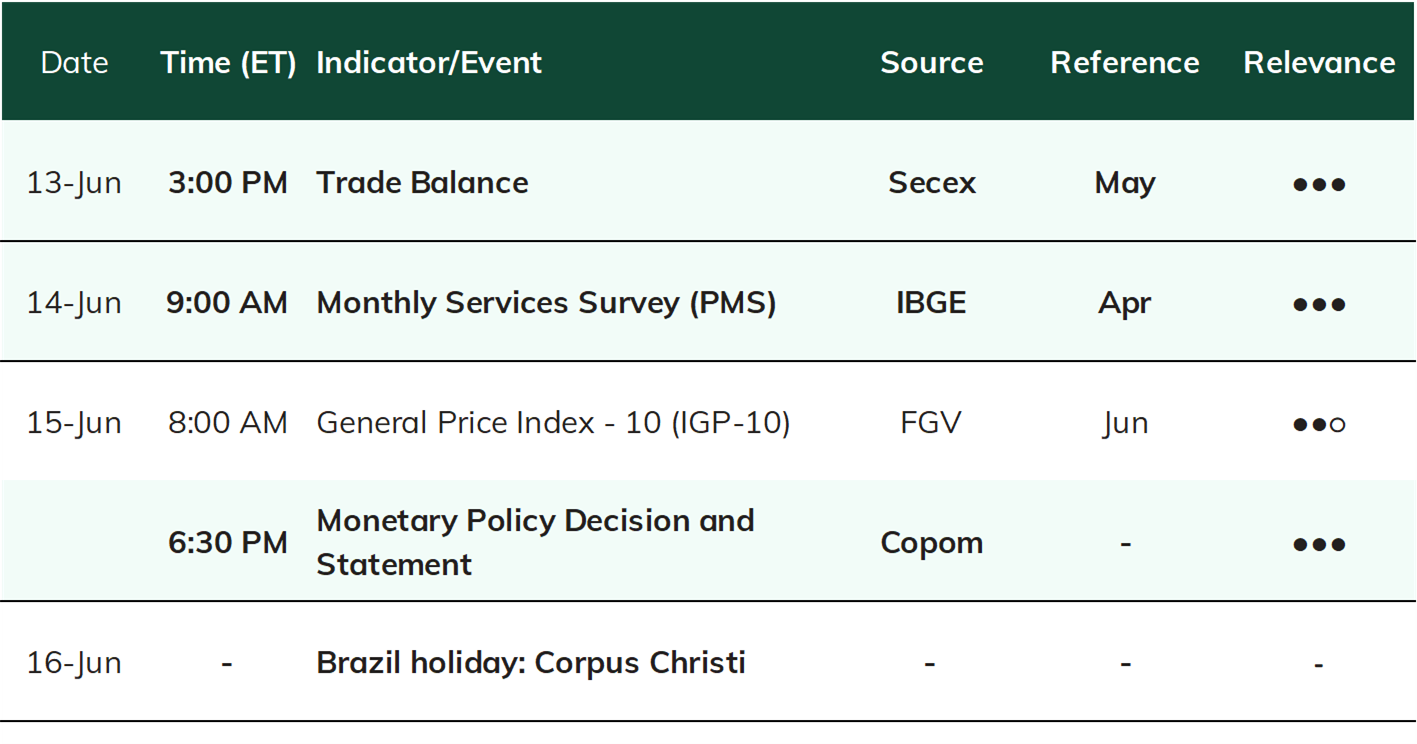Click the Copom source cell
This screenshot has height=744, width=1417.
click(932, 542)
